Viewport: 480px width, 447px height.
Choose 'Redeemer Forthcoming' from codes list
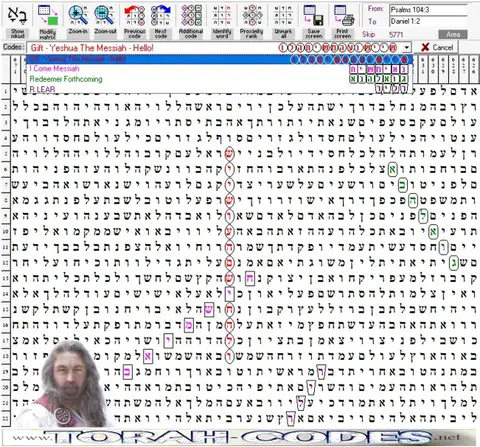[220, 79]
